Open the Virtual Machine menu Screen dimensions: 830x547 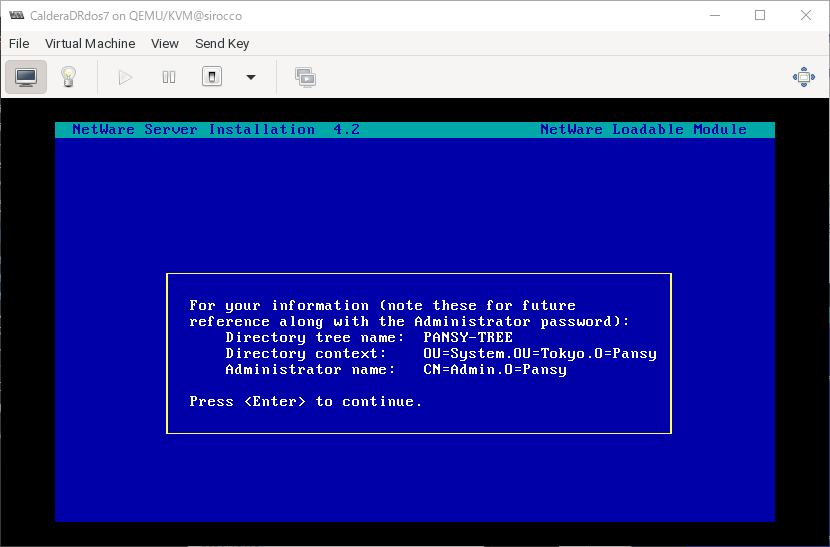click(x=90, y=43)
